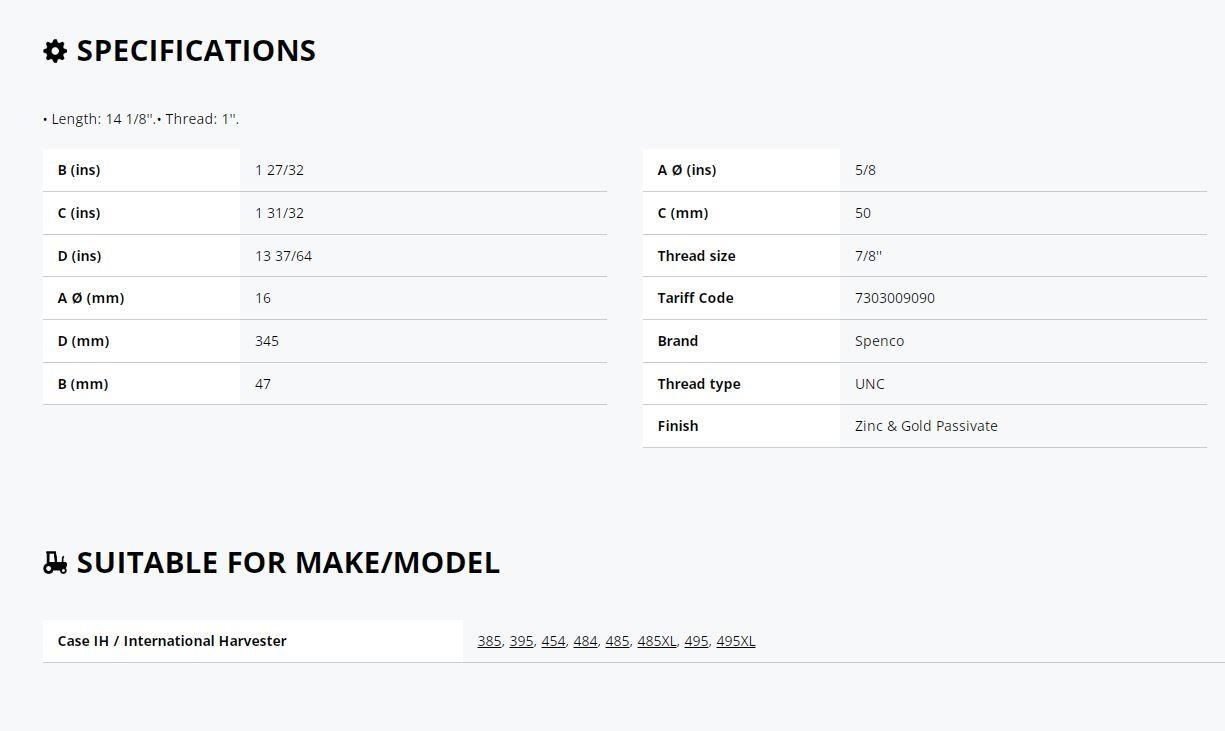This screenshot has width=1225, height=731.
Task: Click the Thread type value UNC
Action: [x=870, y=384]
